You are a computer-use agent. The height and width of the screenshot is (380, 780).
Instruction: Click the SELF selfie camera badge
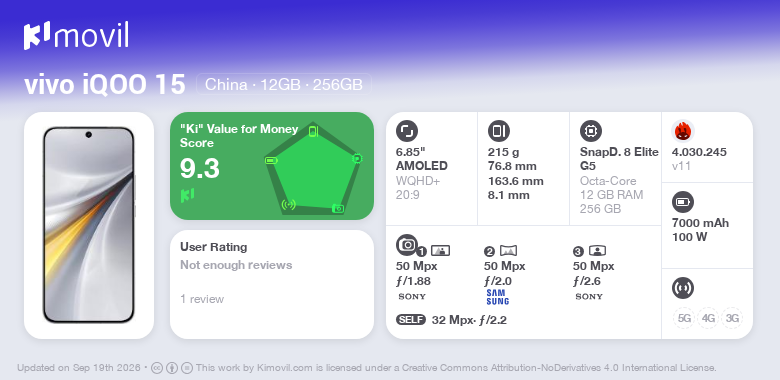(411, 320)
